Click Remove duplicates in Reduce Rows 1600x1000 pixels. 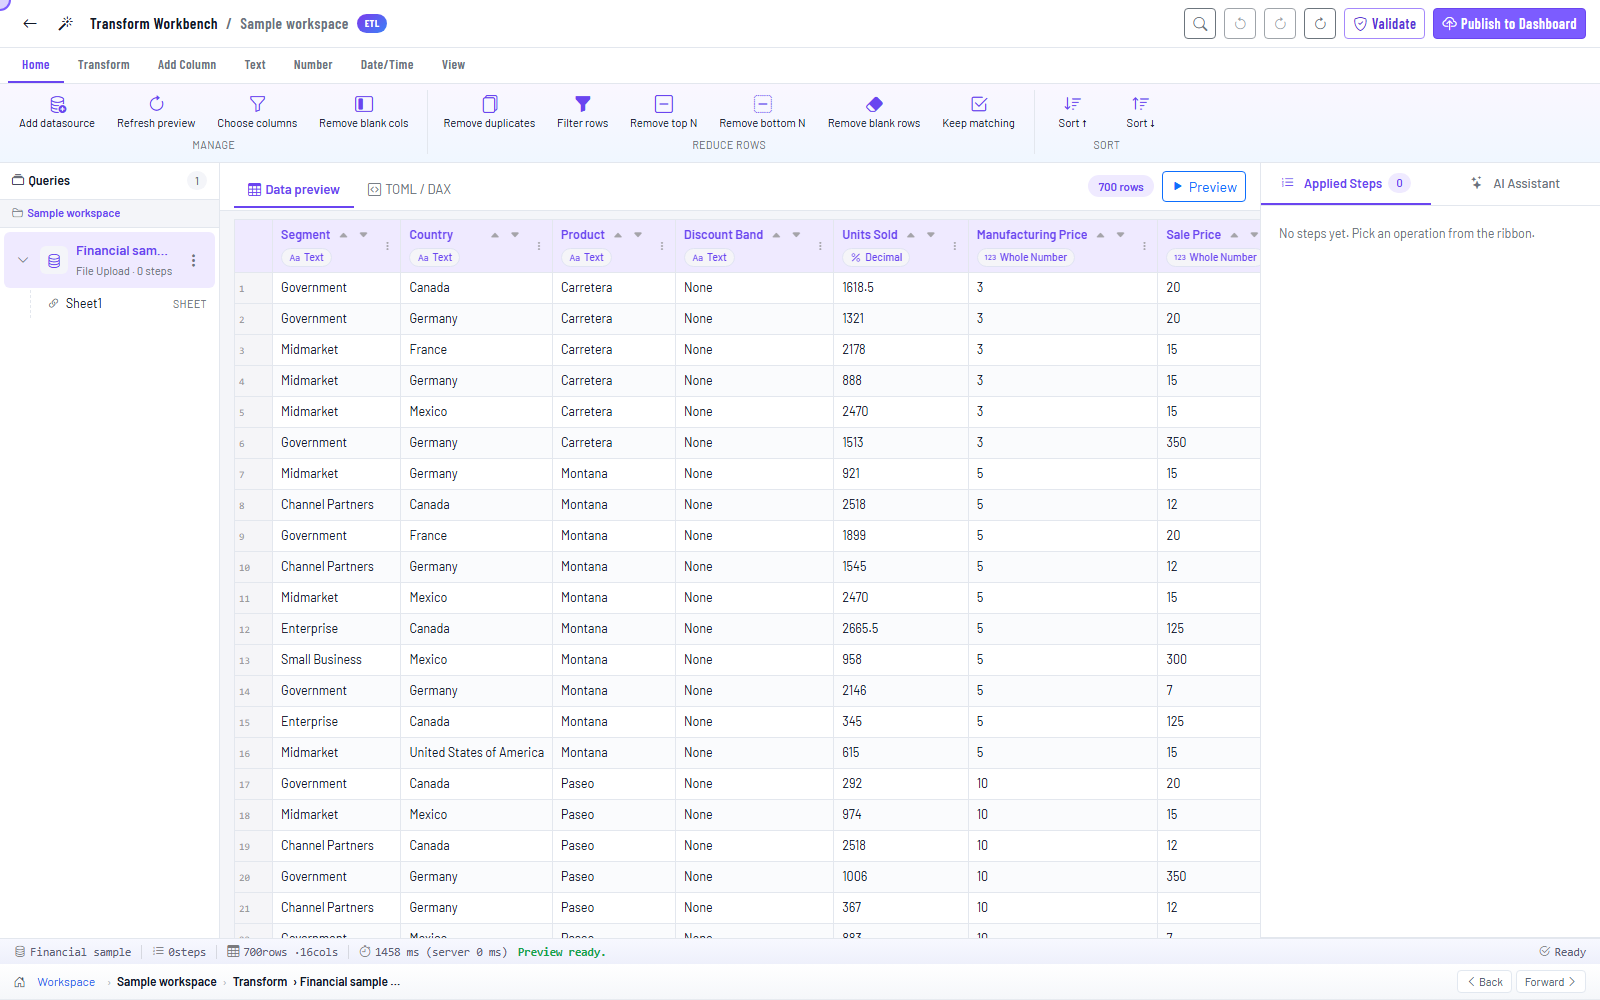tap(489, 112)
